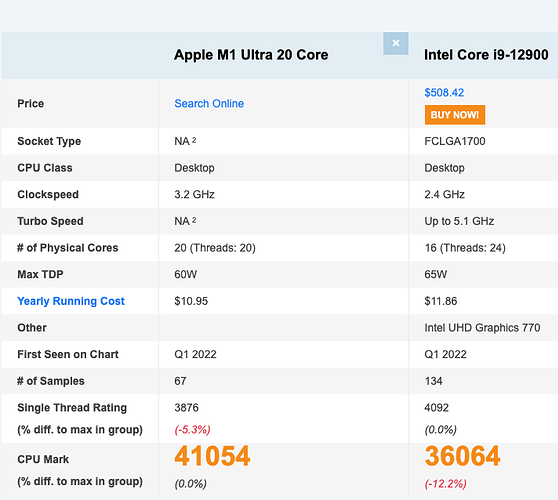Click the 3.2 GHz clockspeed value
The width and height of the screenshot is (558, 500).
tap(194, 195)
